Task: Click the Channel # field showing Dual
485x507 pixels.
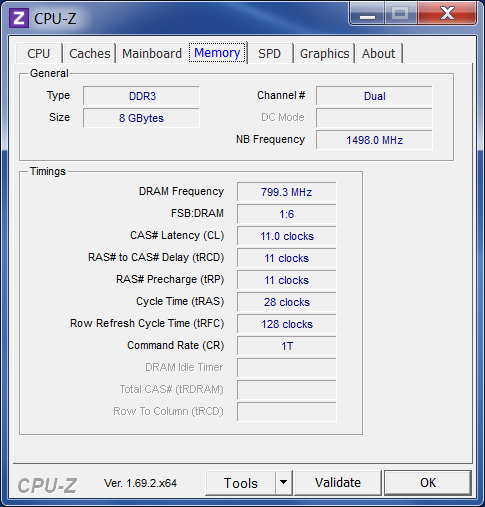Action: tap(374, 96)
